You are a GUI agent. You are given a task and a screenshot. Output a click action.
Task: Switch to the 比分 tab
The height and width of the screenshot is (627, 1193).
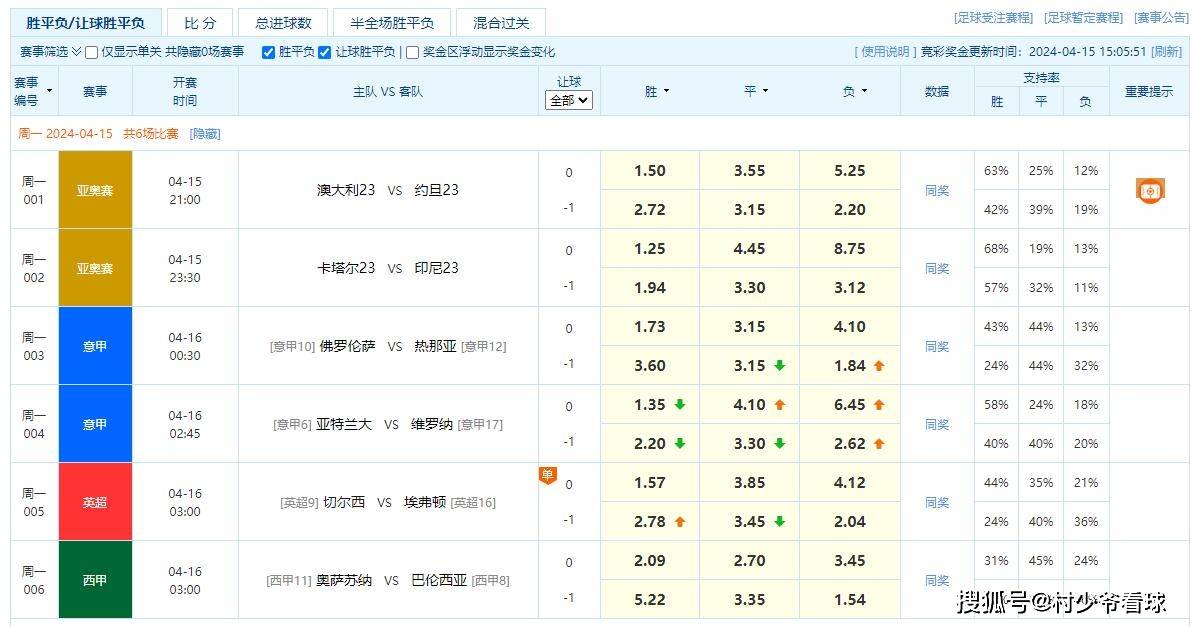199,21
